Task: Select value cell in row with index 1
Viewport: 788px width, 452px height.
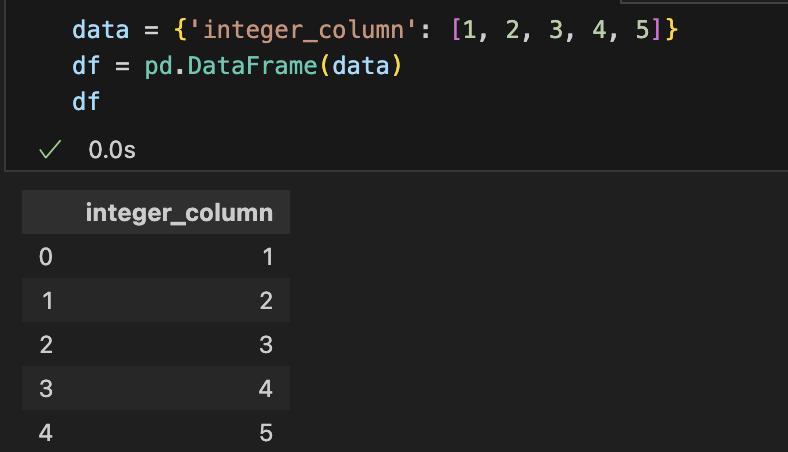Action: pos(266,301)
